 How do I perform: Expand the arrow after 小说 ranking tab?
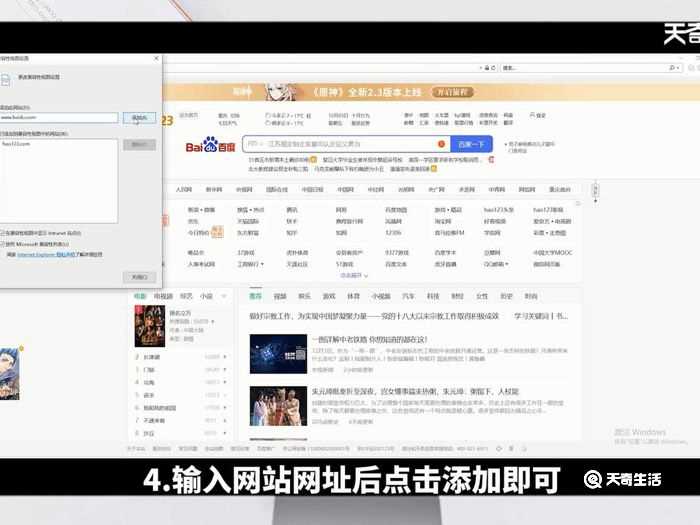[x=224, y=296]
